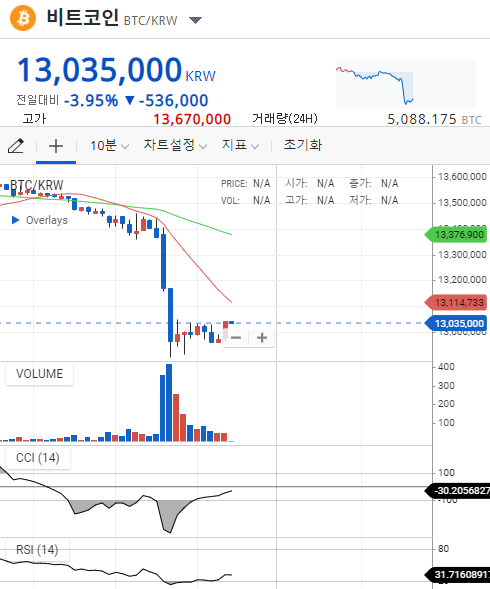This screenshot has height=589, width=490.
Task: Click the large 13,035,000 price
Action: coord(100,70)
